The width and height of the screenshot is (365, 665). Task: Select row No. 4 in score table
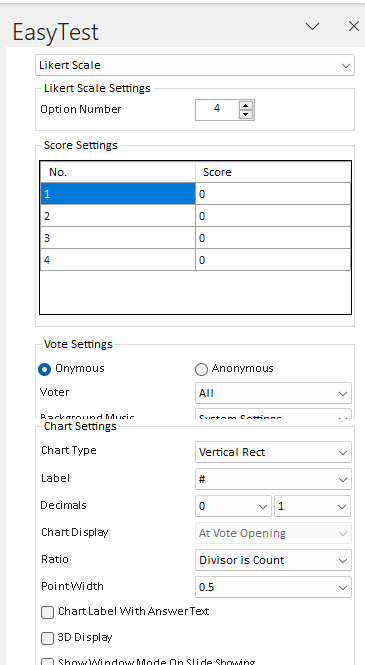tap(118, 260)
